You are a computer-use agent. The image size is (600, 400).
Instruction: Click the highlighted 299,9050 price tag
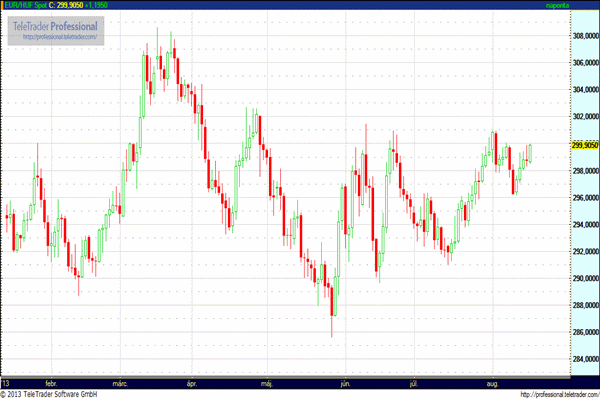point(582,143)
